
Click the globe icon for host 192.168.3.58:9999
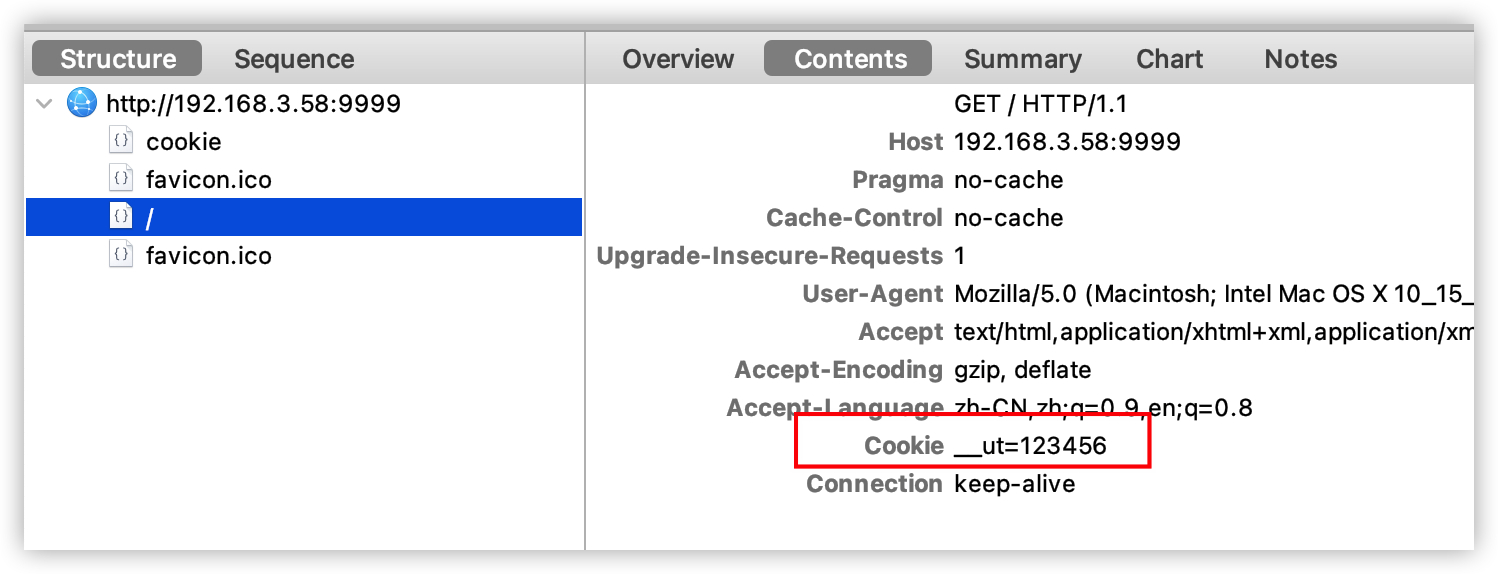click(x=82, y=103)
